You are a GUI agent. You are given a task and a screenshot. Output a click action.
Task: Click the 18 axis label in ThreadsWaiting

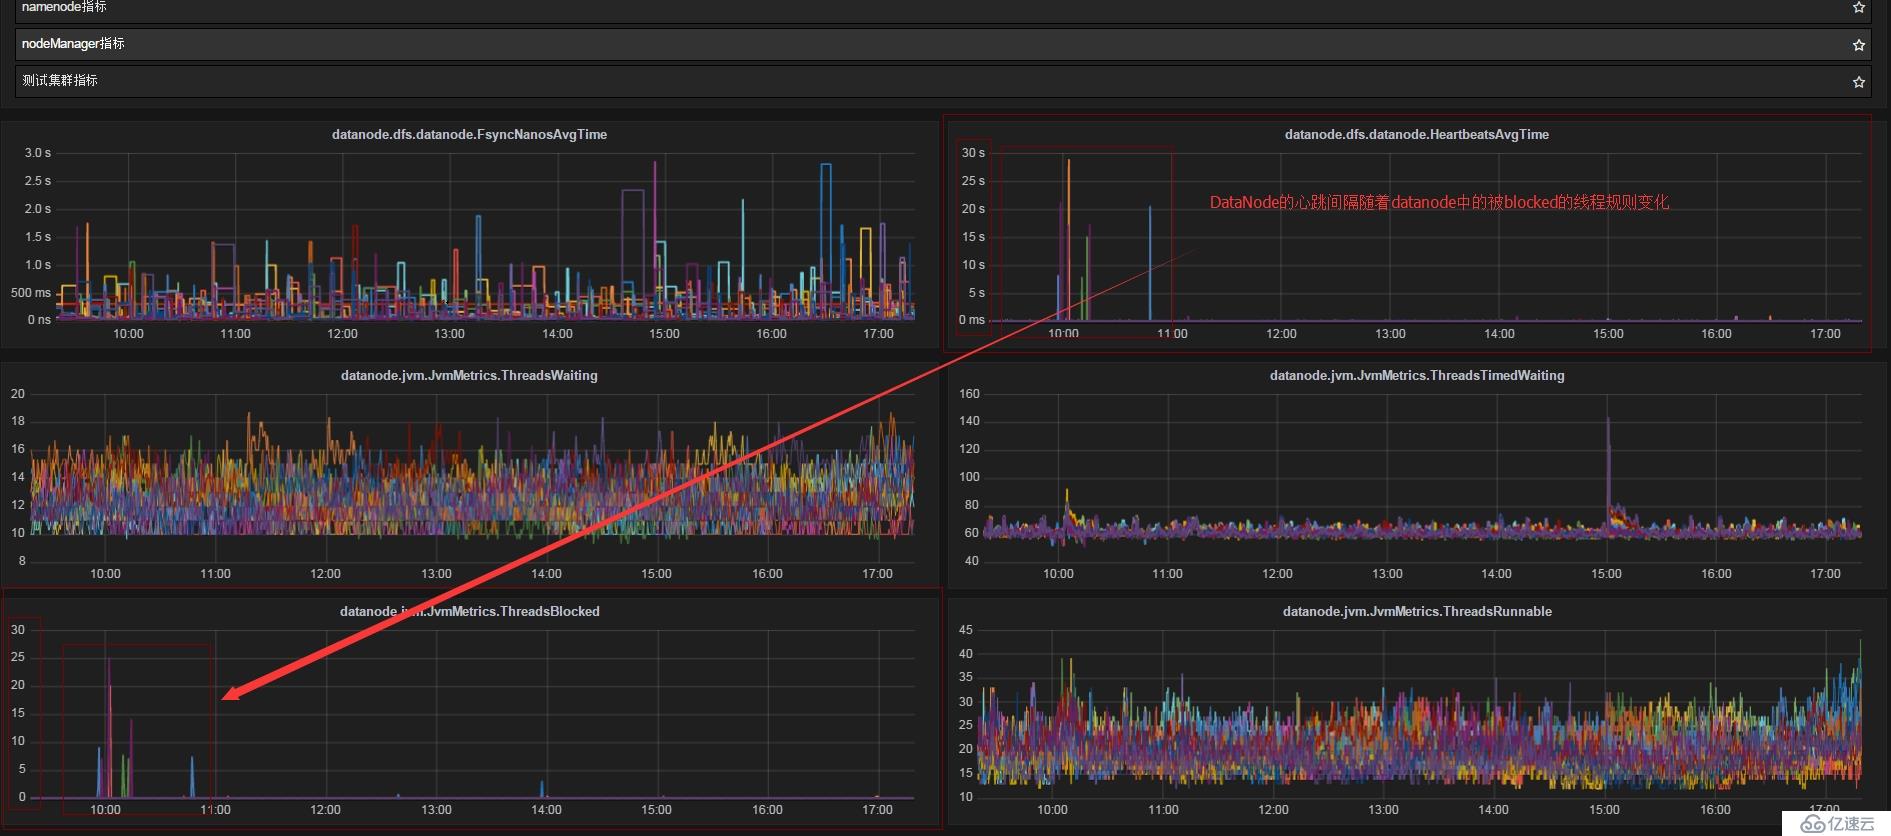(18, 421)
